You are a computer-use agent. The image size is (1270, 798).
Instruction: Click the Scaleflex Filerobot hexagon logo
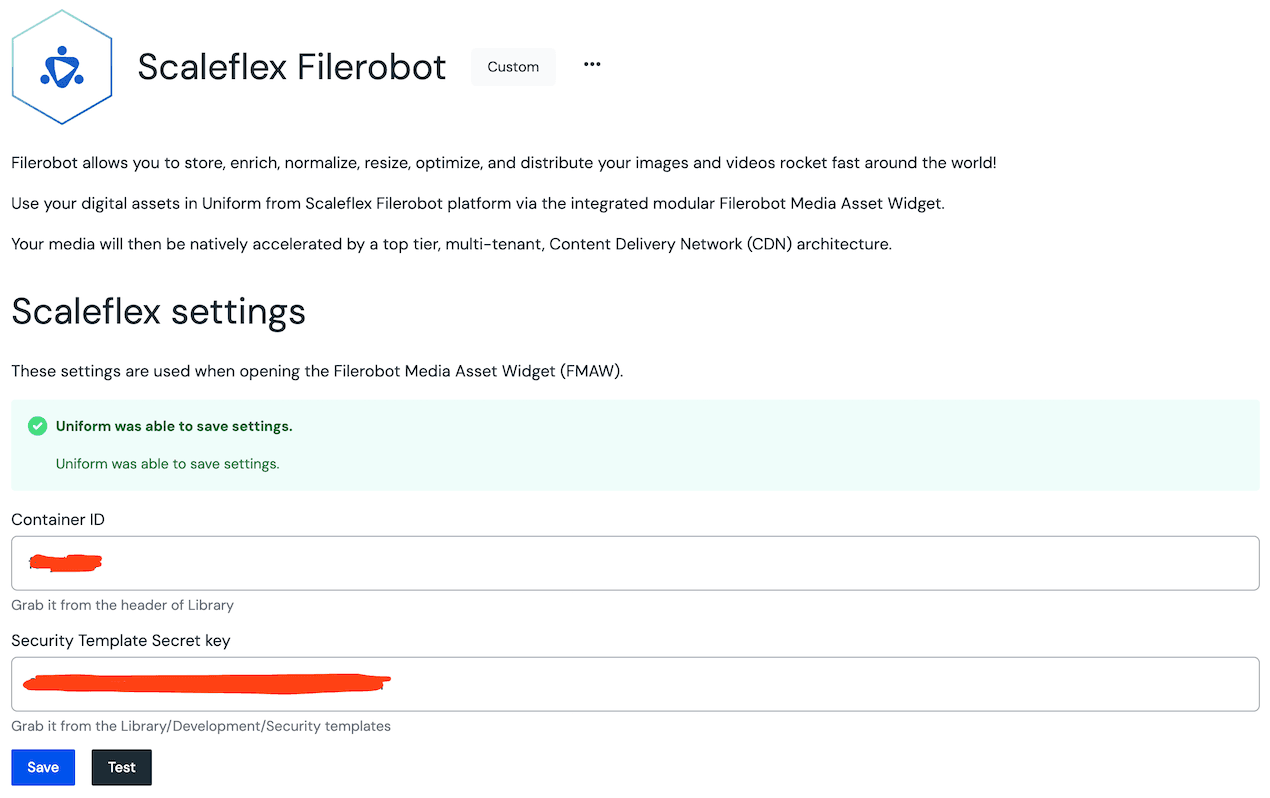pos(62,67)
